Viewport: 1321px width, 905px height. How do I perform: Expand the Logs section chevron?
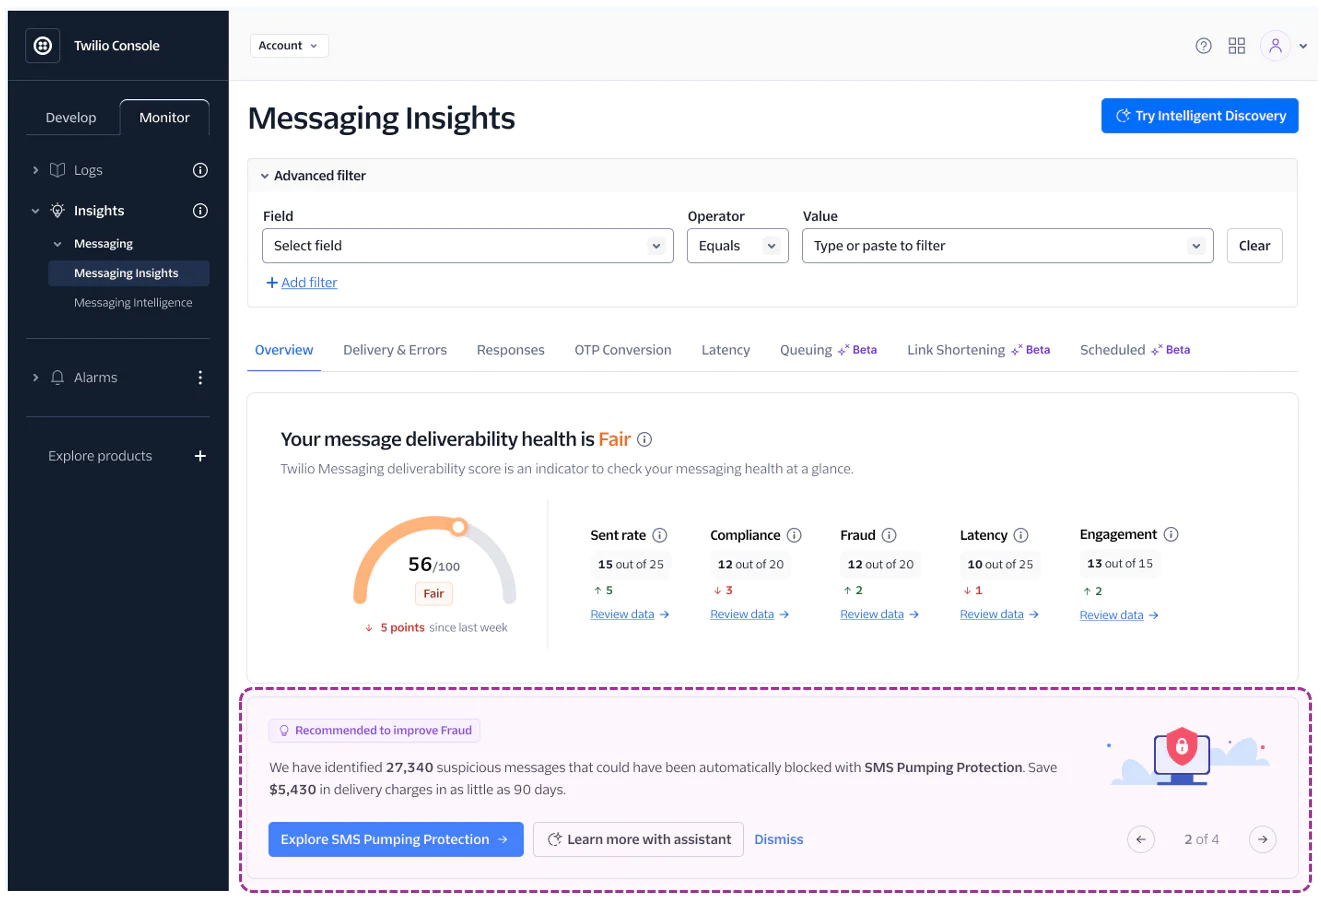coord(35,170)
